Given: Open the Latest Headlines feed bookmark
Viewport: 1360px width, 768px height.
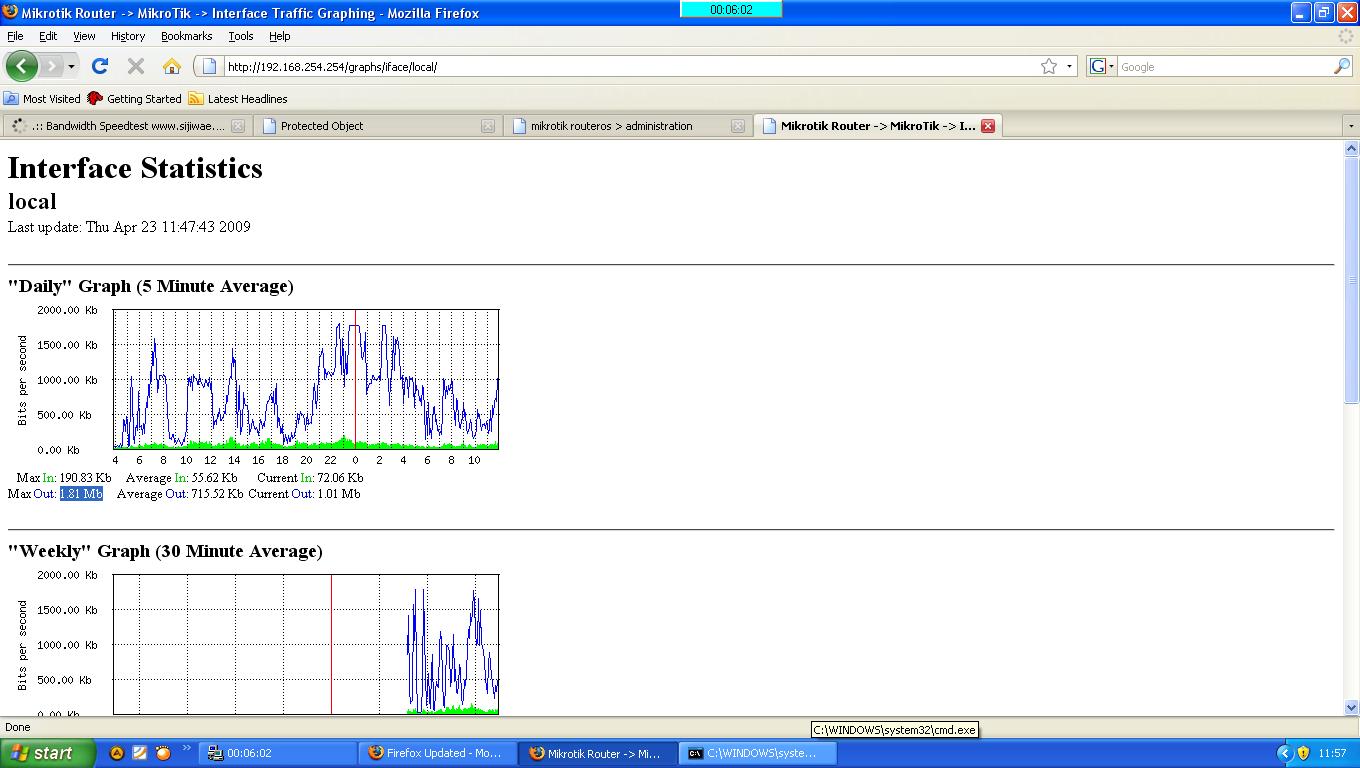Looking at the screenshot, I should [x=238, y=99].
